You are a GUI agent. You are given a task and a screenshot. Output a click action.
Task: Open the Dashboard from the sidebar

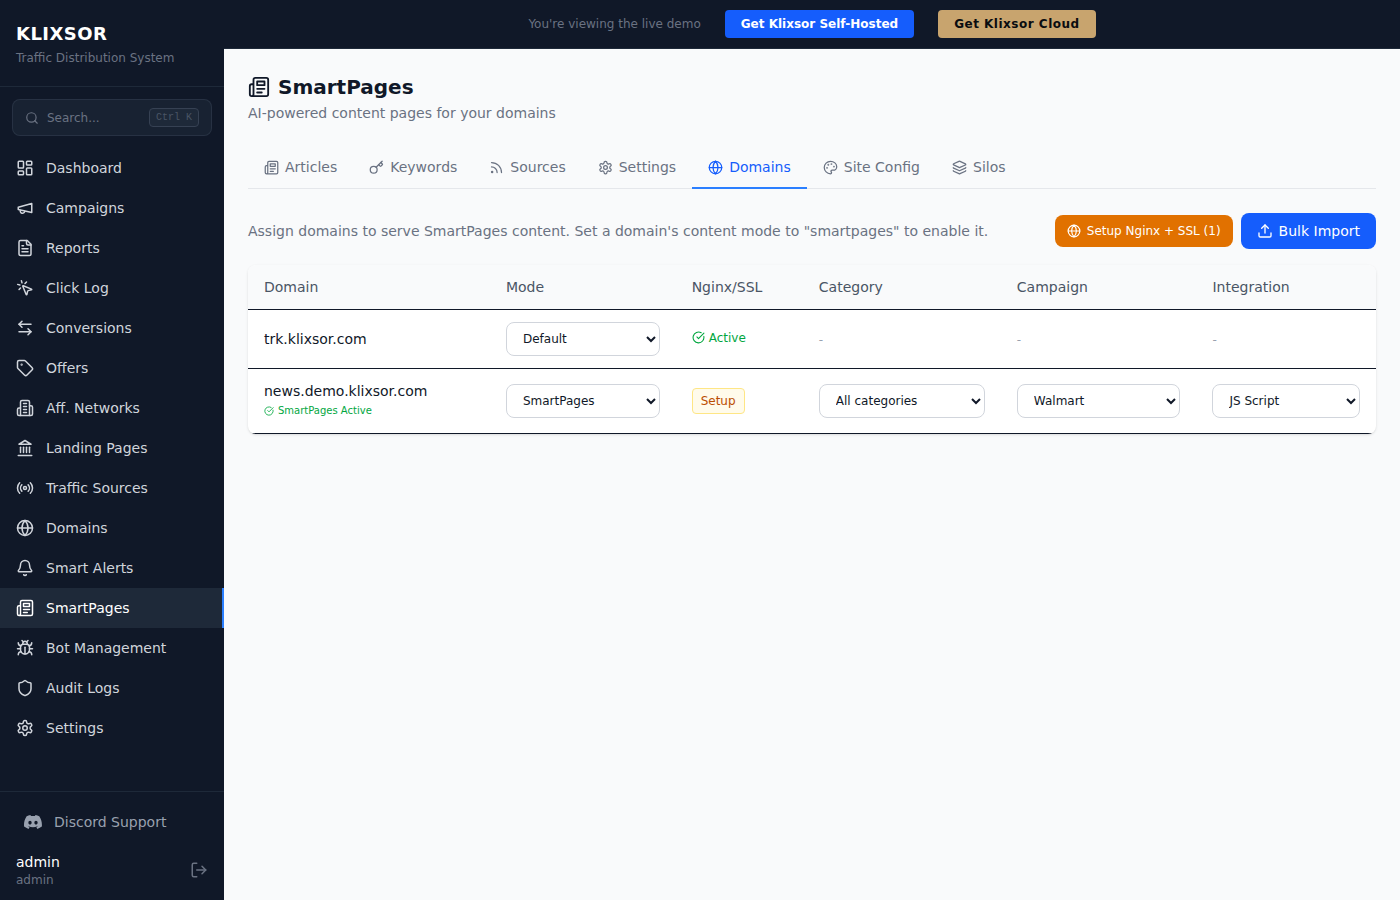point(83,167)
